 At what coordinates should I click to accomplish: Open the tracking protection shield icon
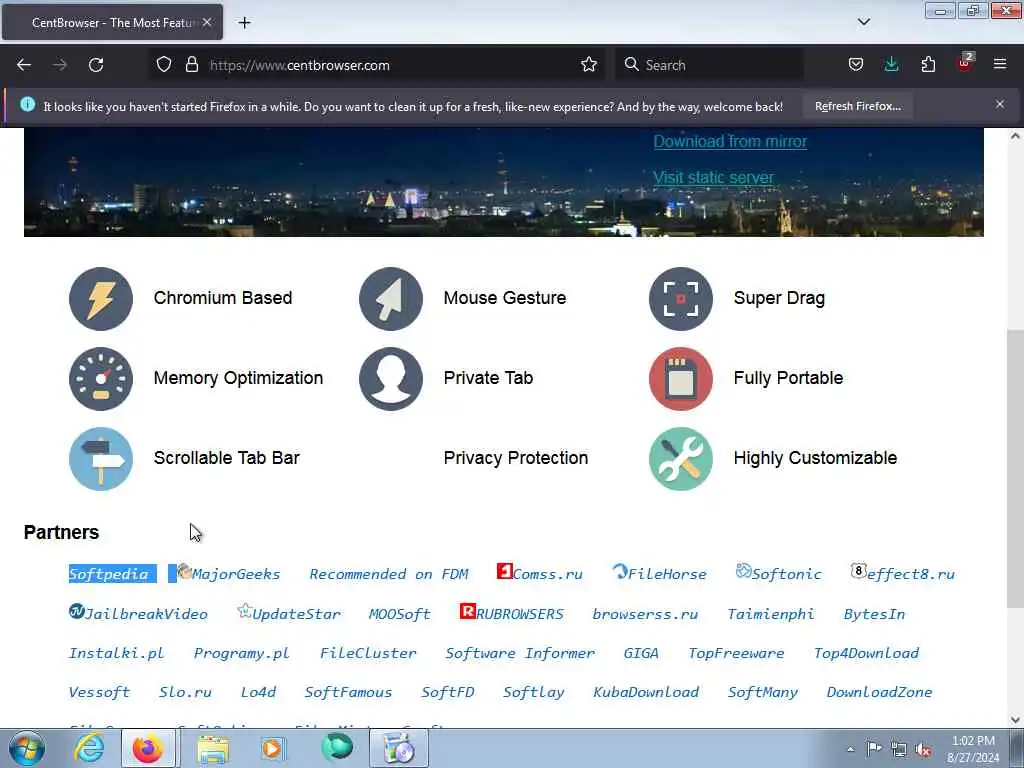pyautogui.click(x=164, y=65)
